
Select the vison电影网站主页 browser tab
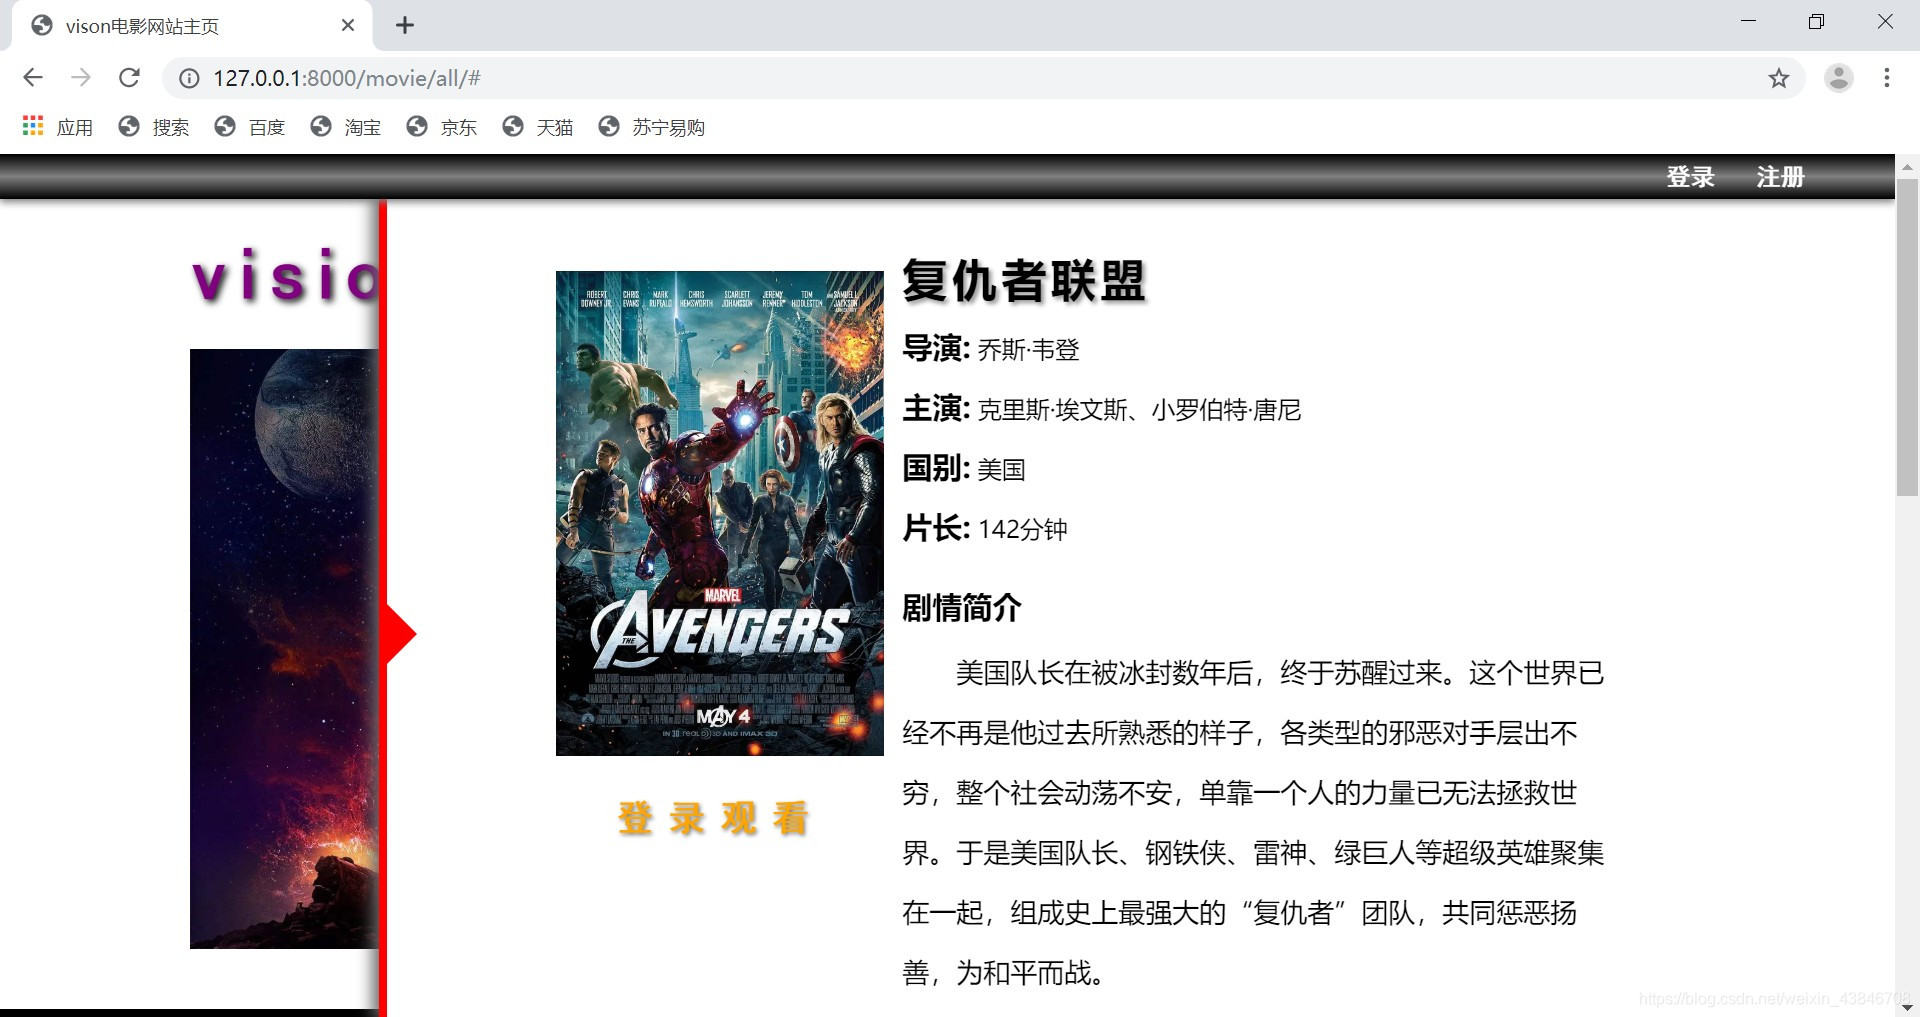[190, 26]
